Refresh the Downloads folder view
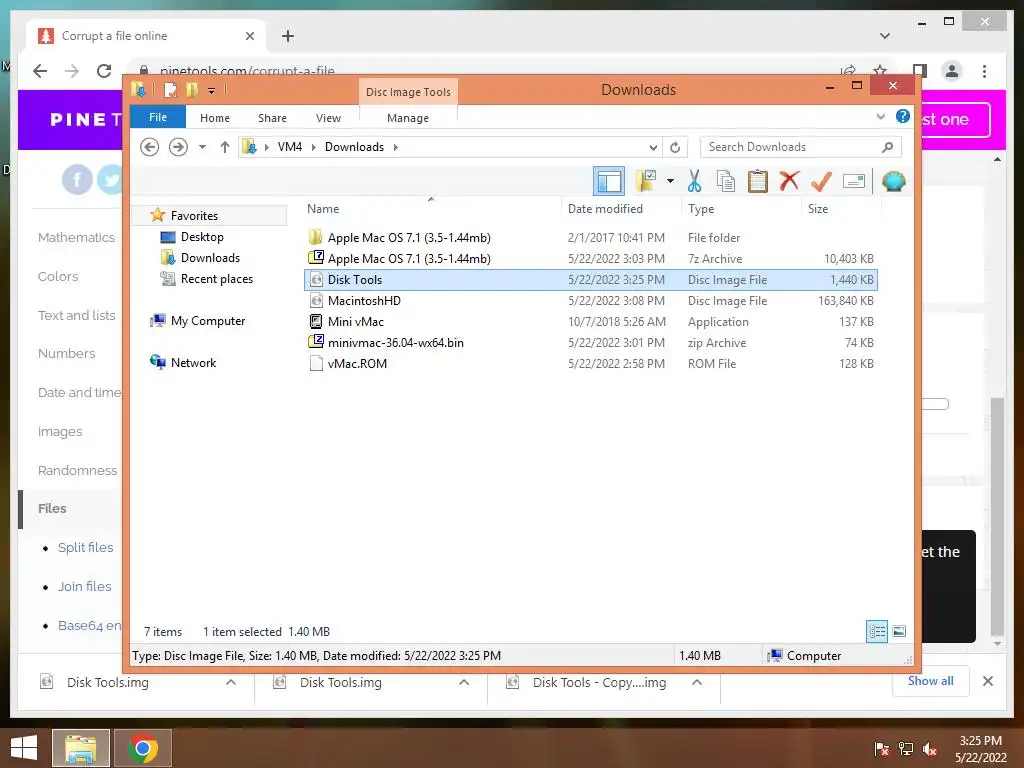The image size is (1024, 768). pyautogui.click(x=675, y=147)
